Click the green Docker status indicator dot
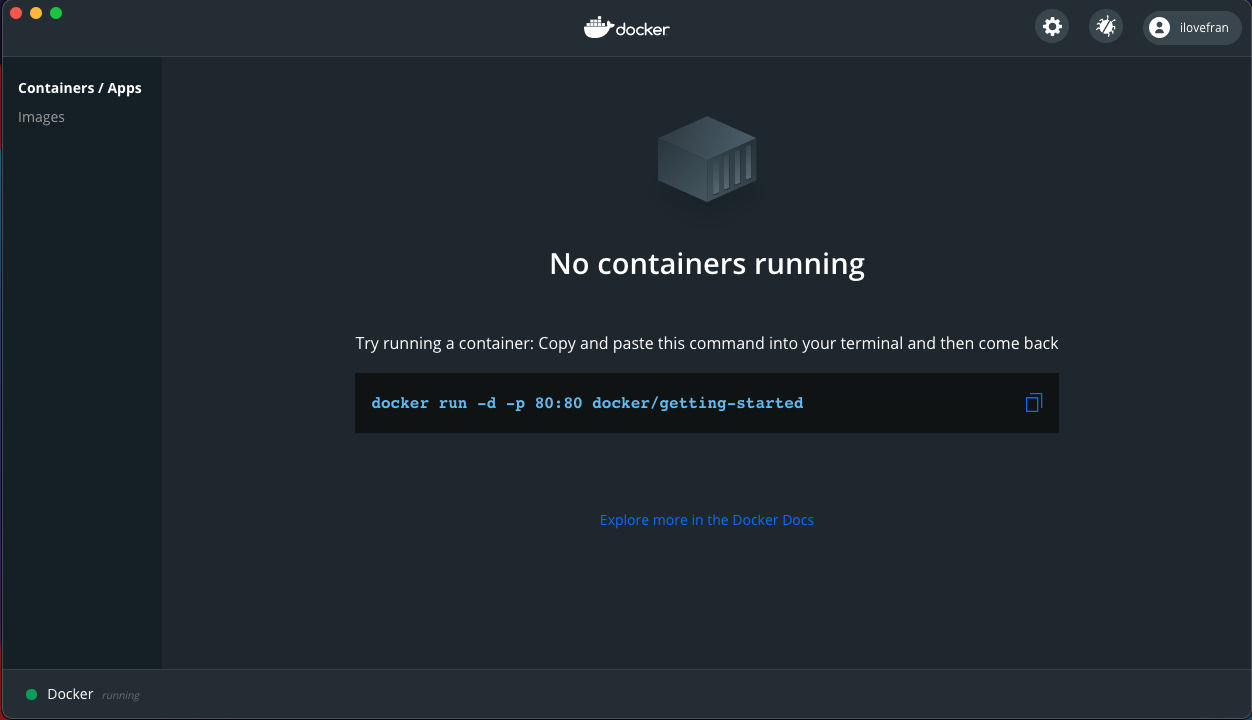This screenshot has height=720, width=1252. tap(32, 694)
